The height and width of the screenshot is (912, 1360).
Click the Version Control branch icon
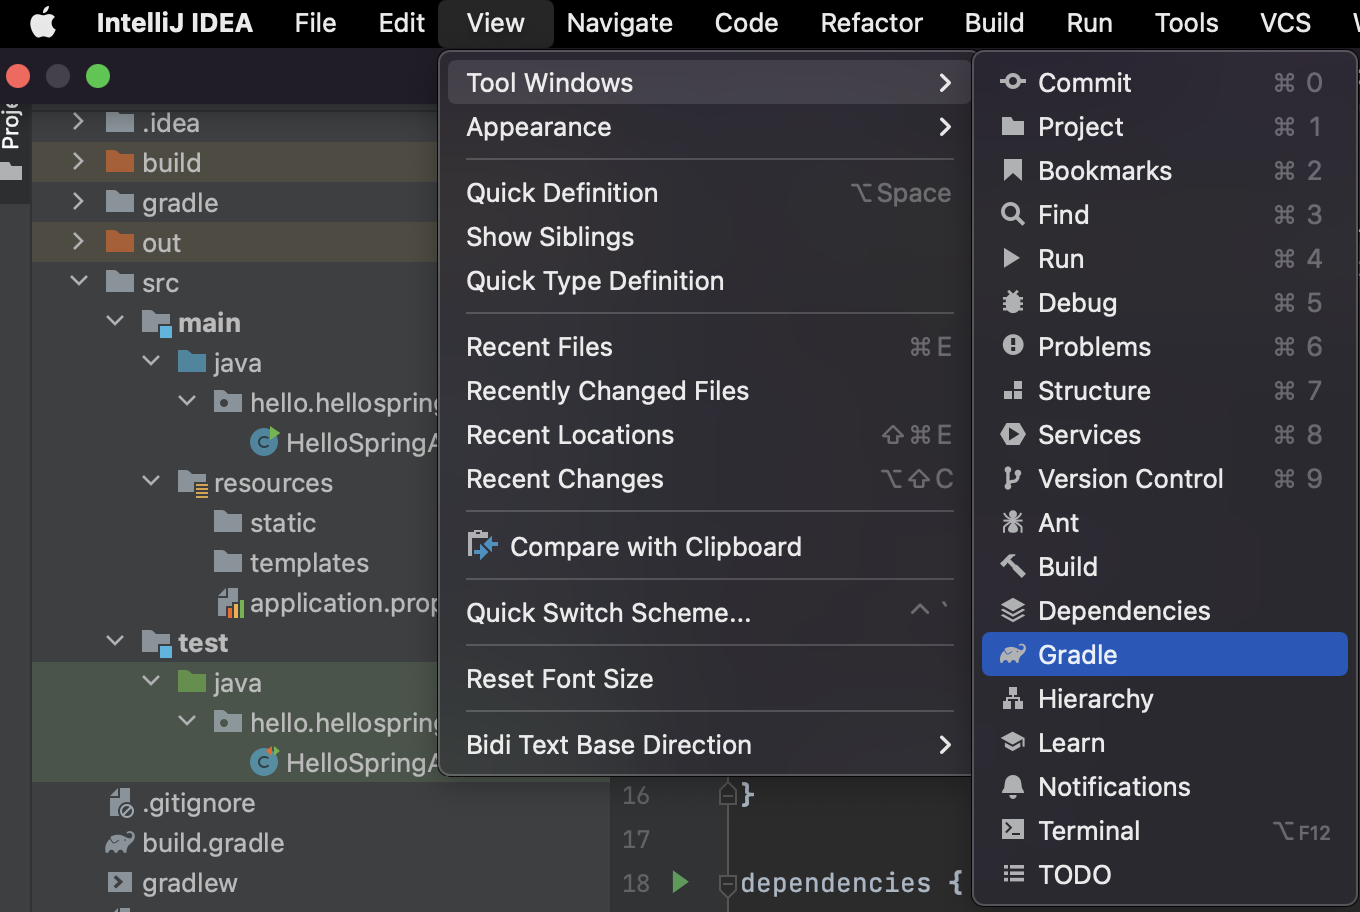click(1013, 479)
